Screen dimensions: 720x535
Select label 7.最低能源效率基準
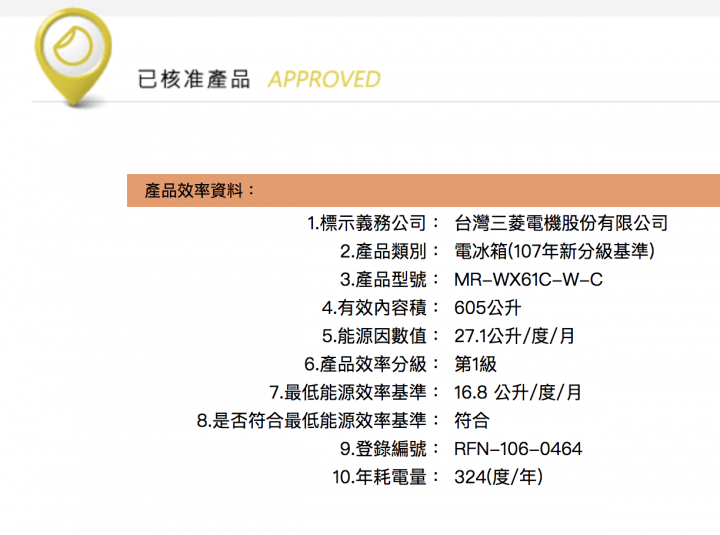pos(354,392)
